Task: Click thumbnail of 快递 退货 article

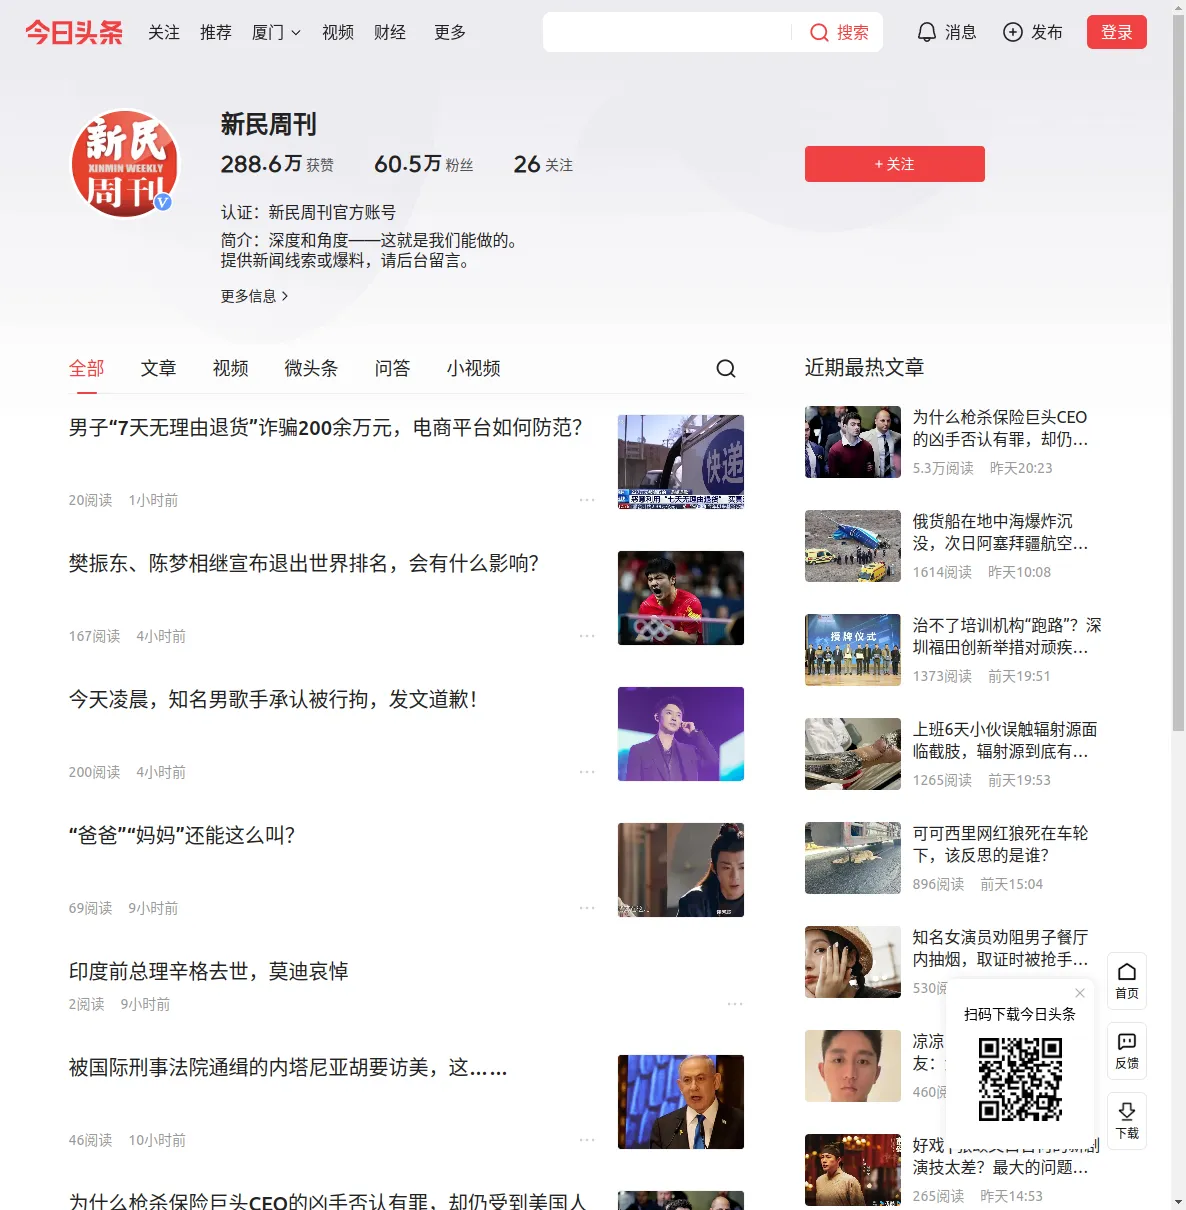Action: pos(681,462)
